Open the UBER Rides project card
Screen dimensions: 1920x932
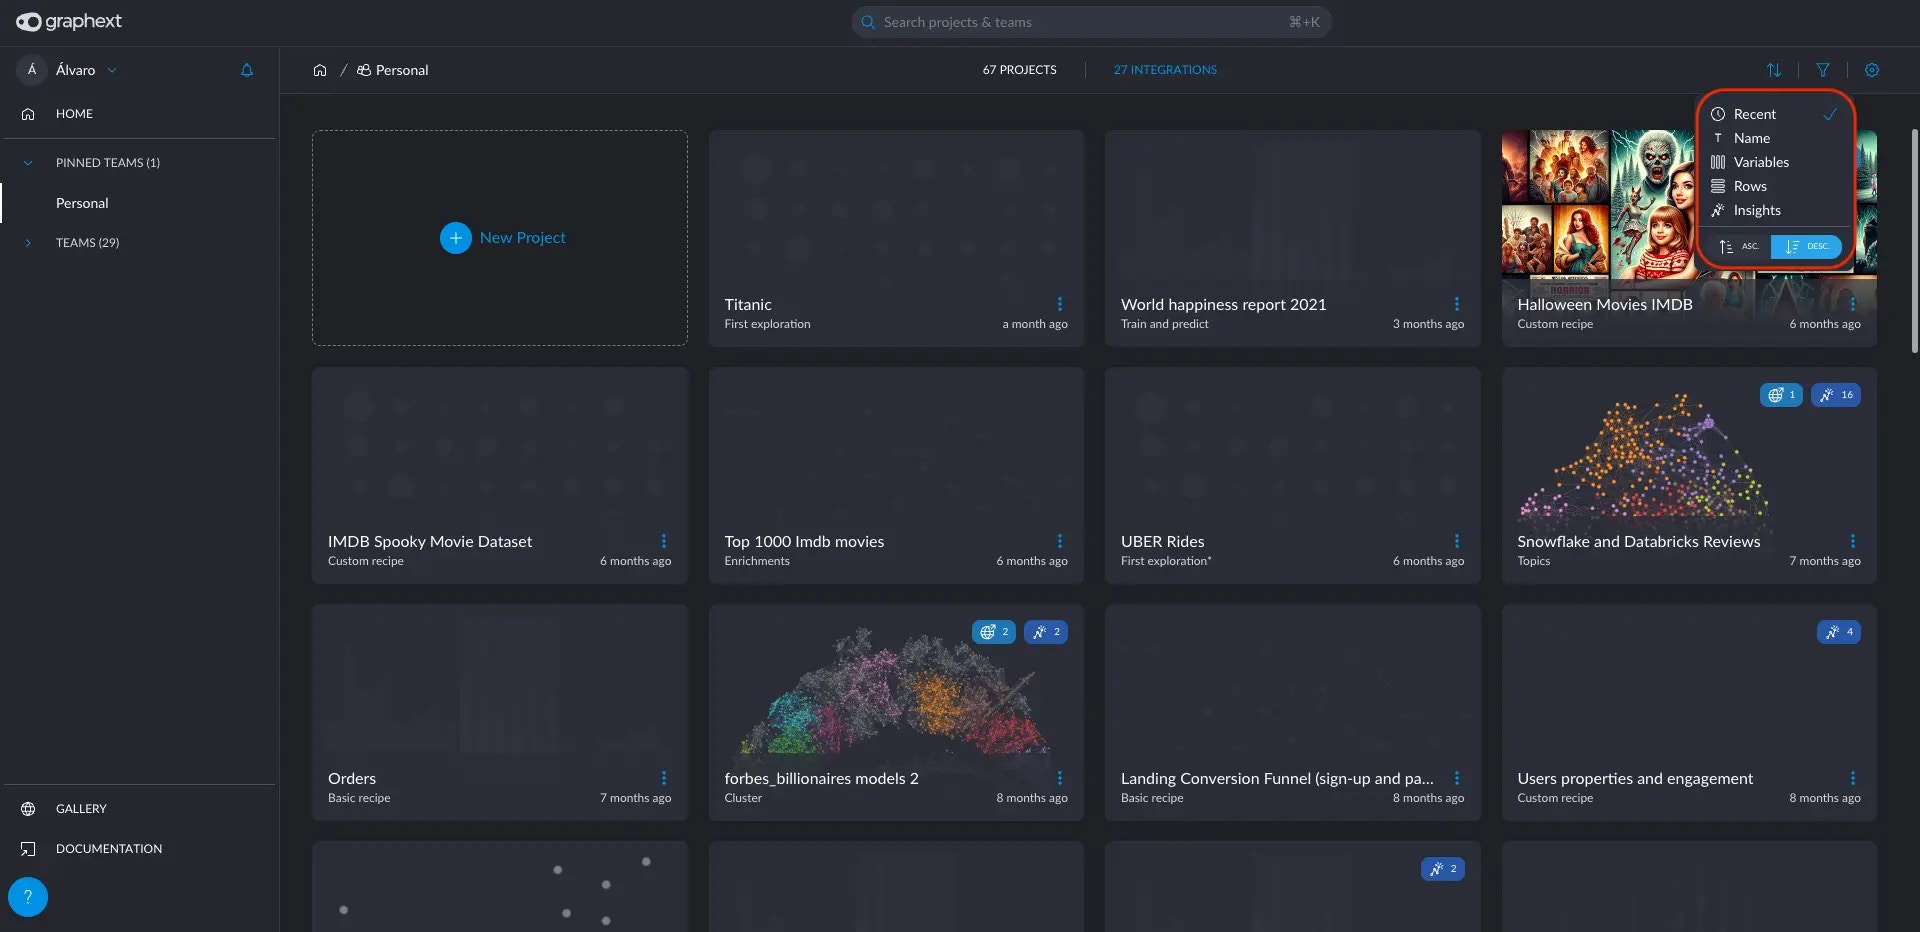[1292, 475]
